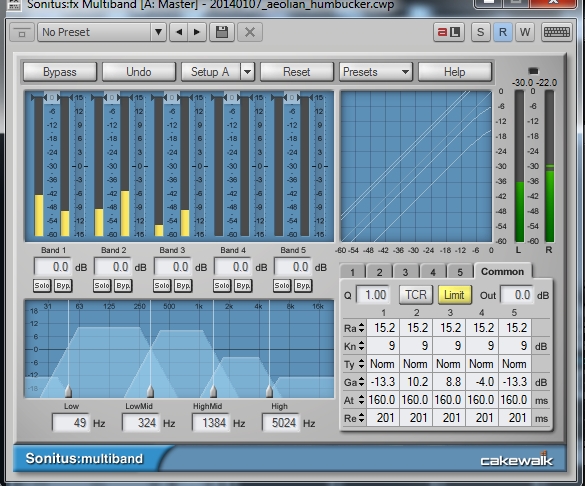This screenshot has height=486, width=585.
Task: Click band 4 gain value -4.0
Action: (482, 382)
